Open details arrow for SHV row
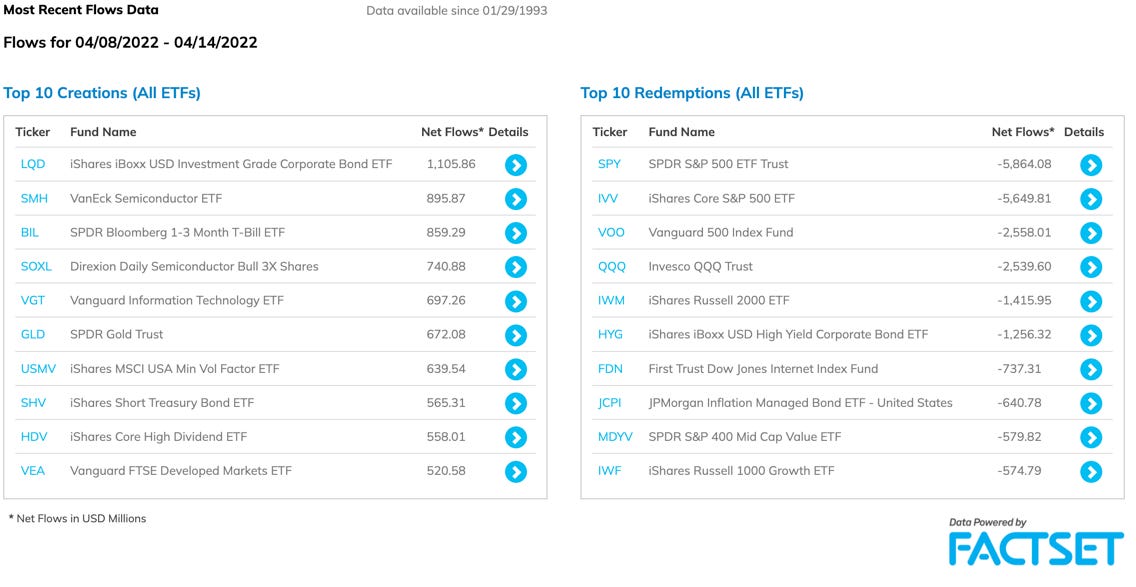This screenshot has width=1136, height=587. tap(516, 404)
